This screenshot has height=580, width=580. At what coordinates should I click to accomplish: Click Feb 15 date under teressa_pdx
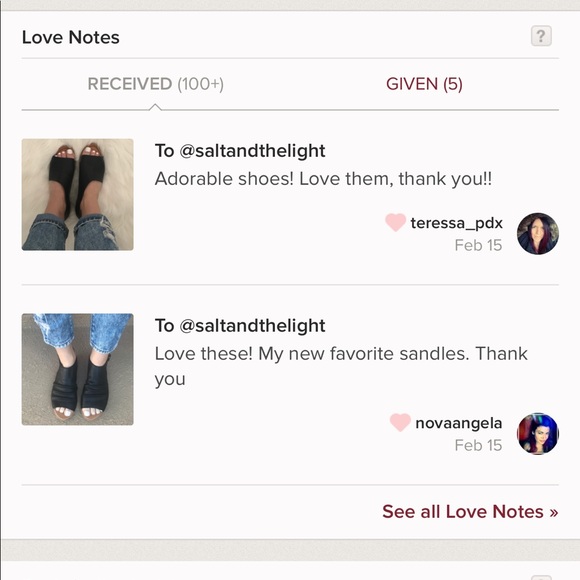[478, 245]
